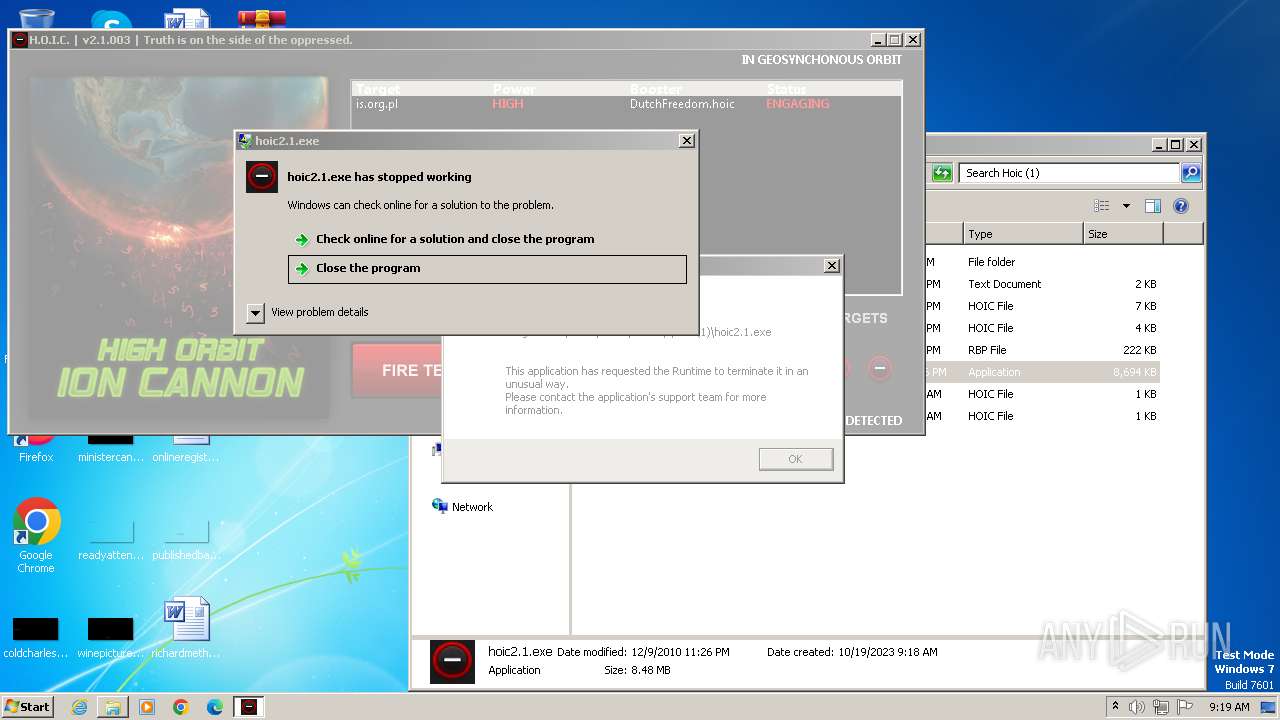This screenshot has height=720, width=1280.
Task: Open the Start menu
Action: [x=28, y=707]
